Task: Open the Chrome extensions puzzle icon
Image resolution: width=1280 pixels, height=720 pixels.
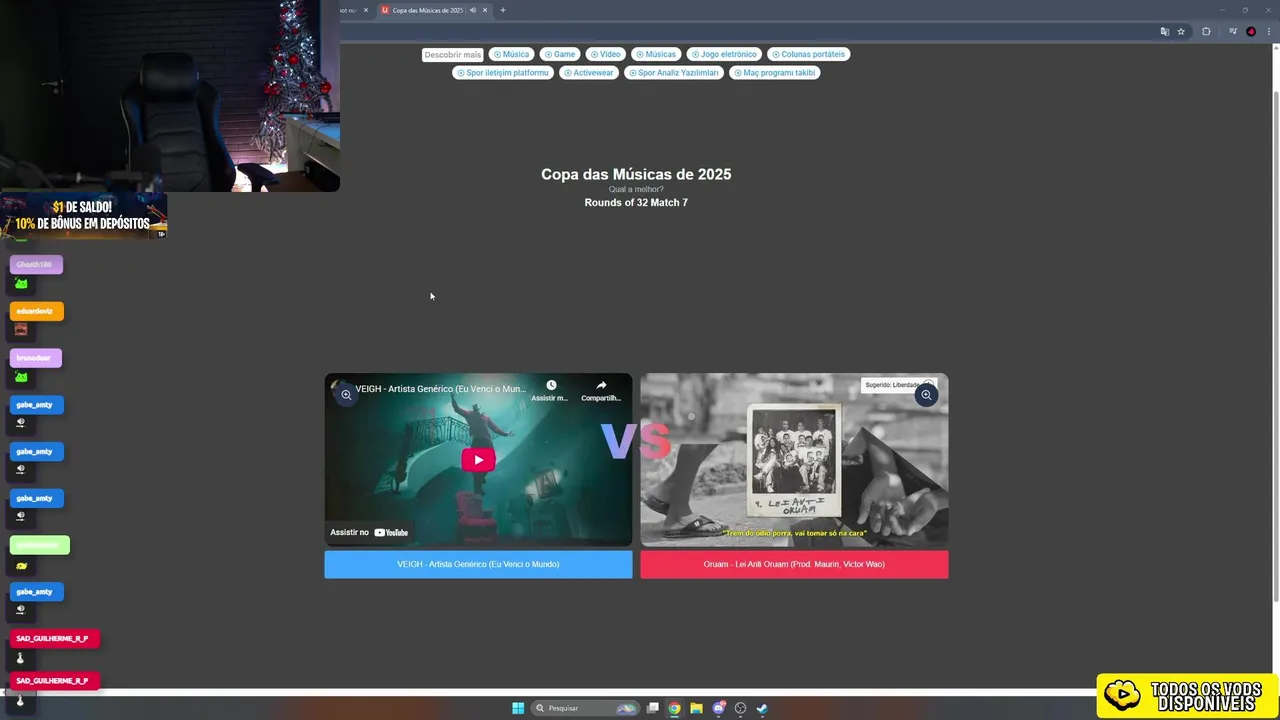Action: click(1206, 31)
